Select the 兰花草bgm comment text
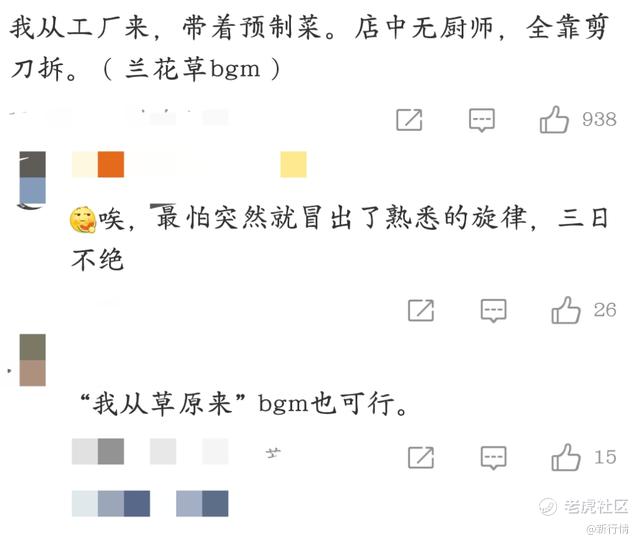Image resolution: width=640 pixels, height=543 pixels. (x=309, y=48)
